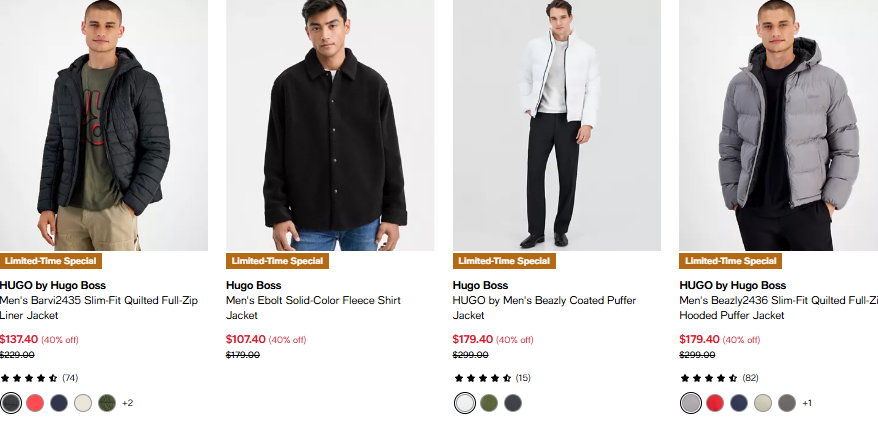The height and width of the screenshot is (424, 878).
Task: Select red swatch for Barvi2435 liner jacket
Action: [35, 403]
